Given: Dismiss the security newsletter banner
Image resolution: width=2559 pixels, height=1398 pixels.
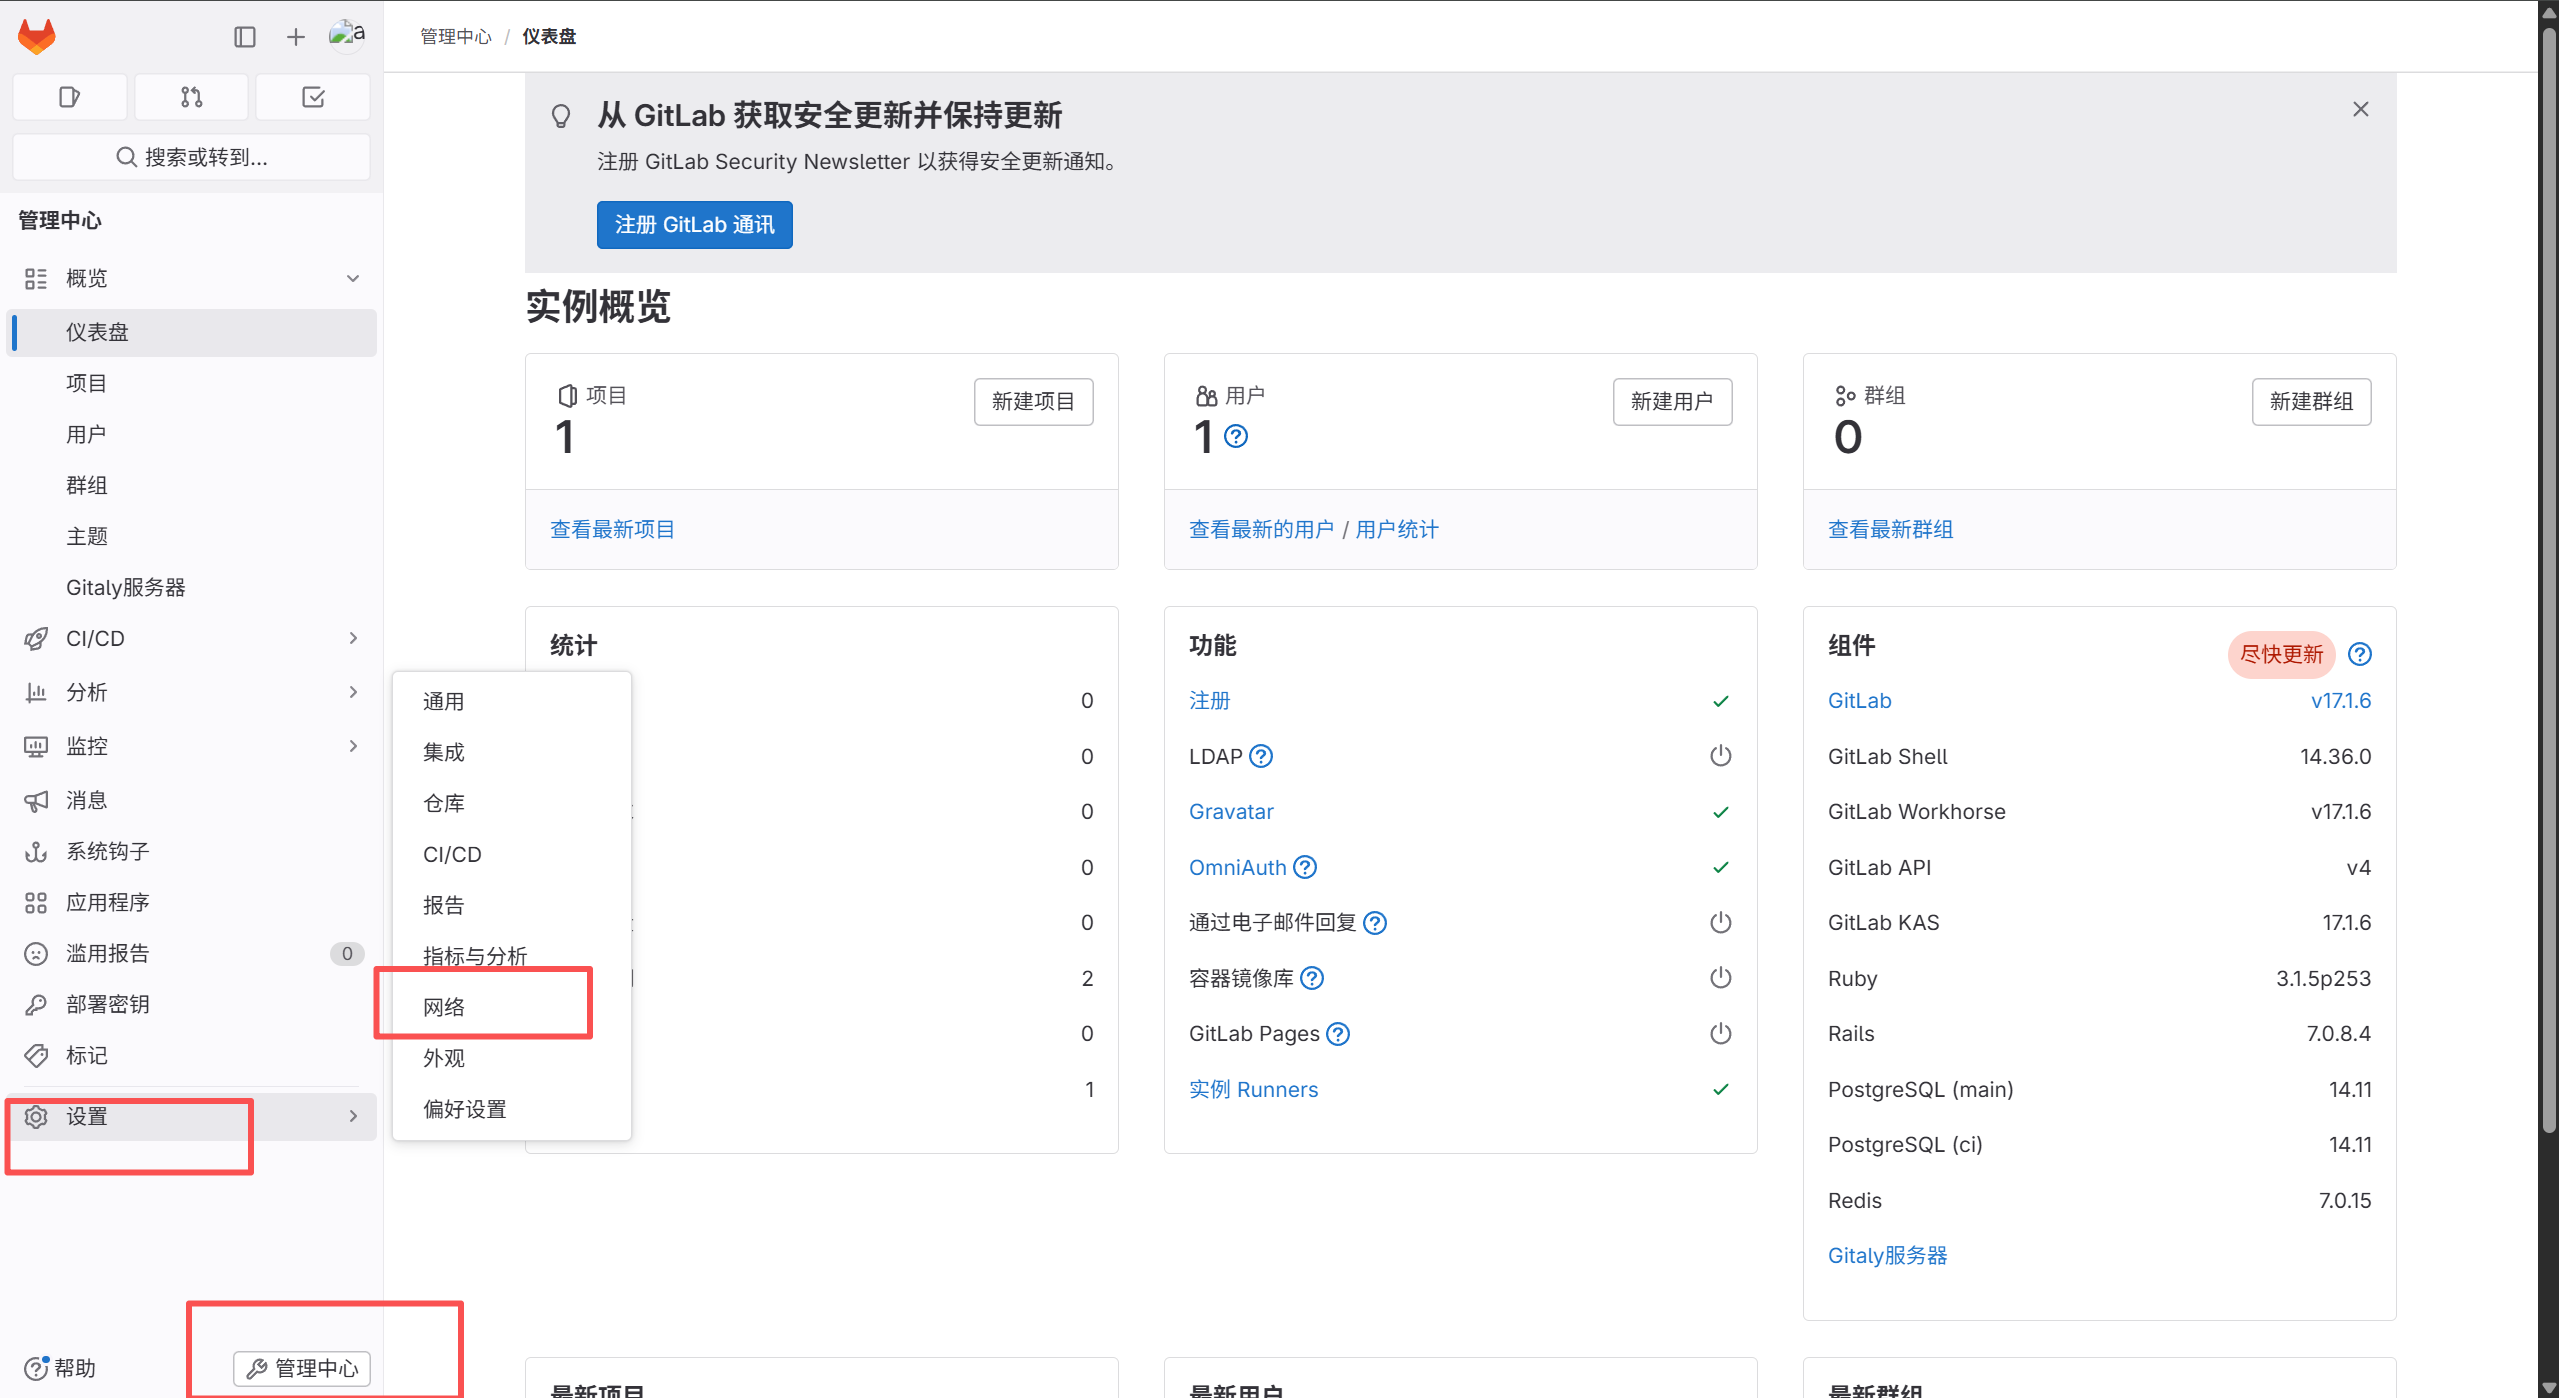Looking at the screenshot, I should (2361, 109).
